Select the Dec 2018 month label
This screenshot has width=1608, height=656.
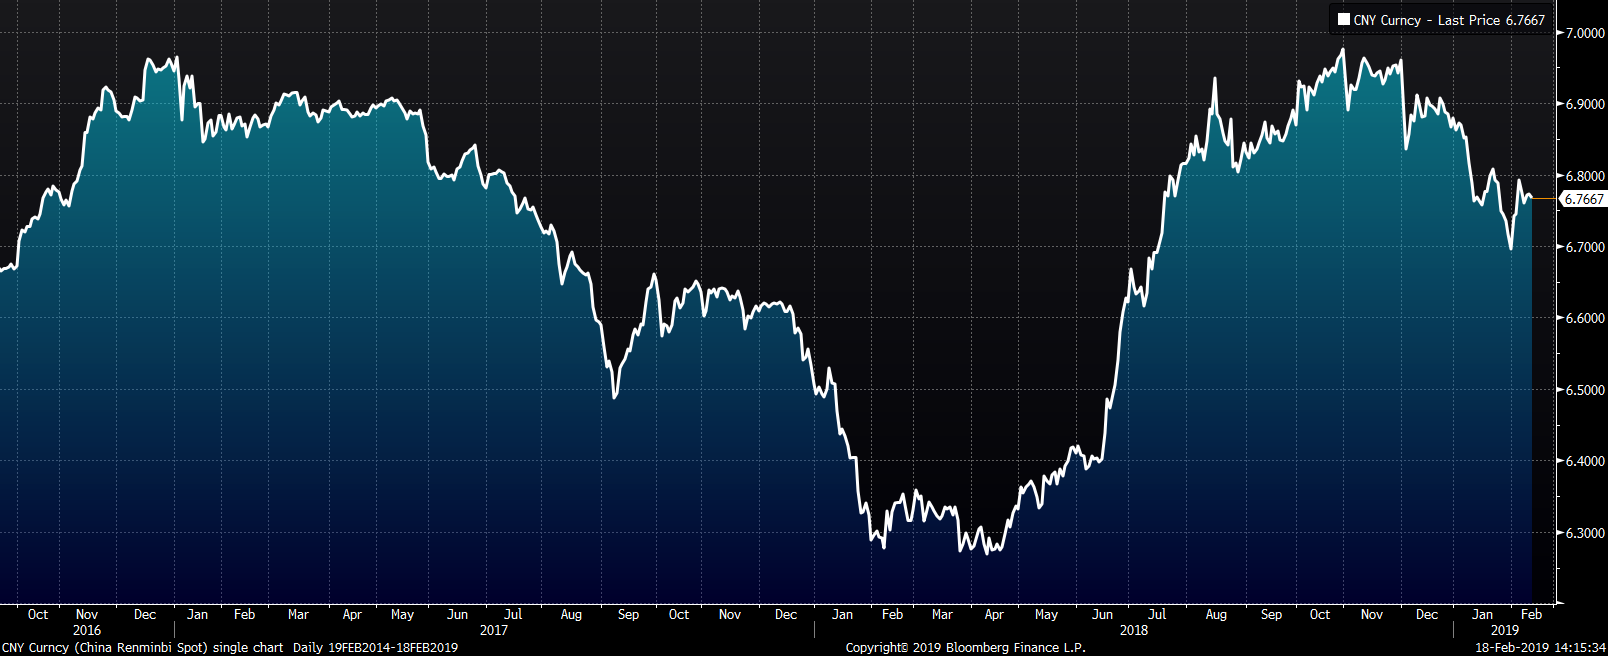tap(1427, 614)
